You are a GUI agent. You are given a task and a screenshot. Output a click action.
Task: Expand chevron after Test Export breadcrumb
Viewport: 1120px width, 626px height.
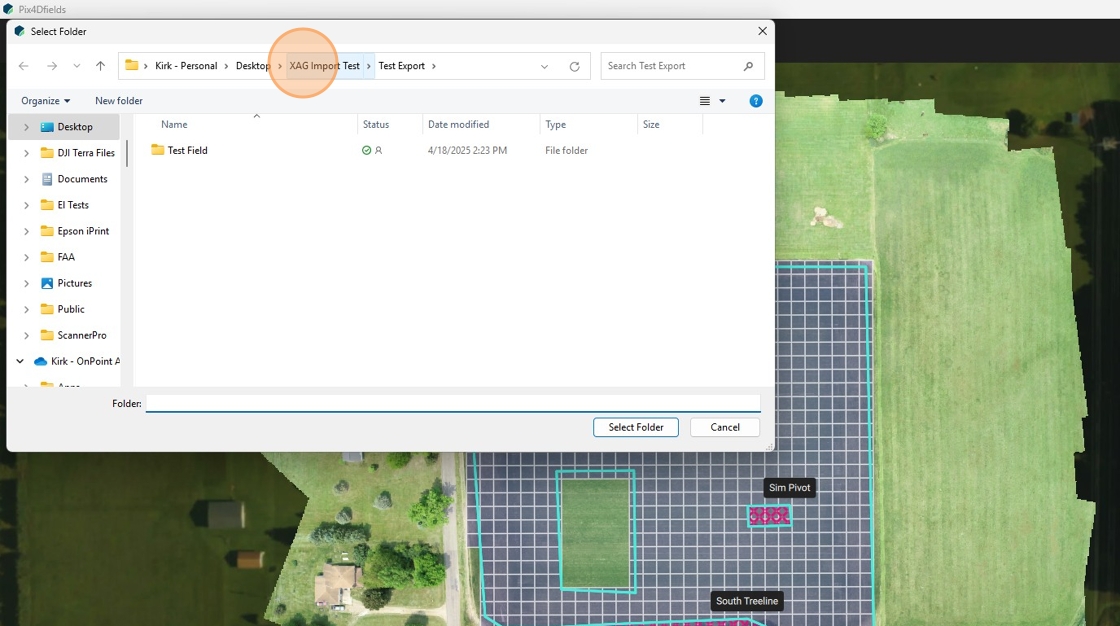pos(434,66)
